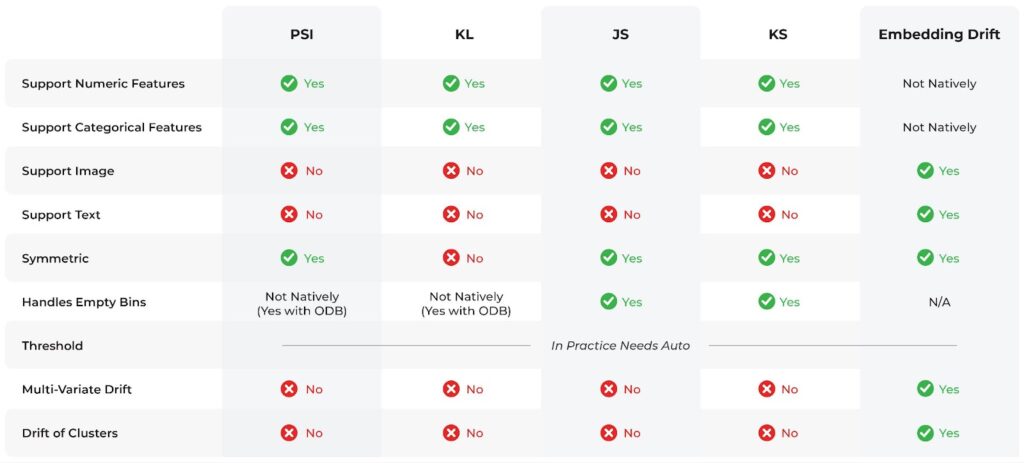The height and width of the screenshot is (463, 1024).
Task: Click green check for Embedding Drift of Clusters
Action: coord(925,433)
